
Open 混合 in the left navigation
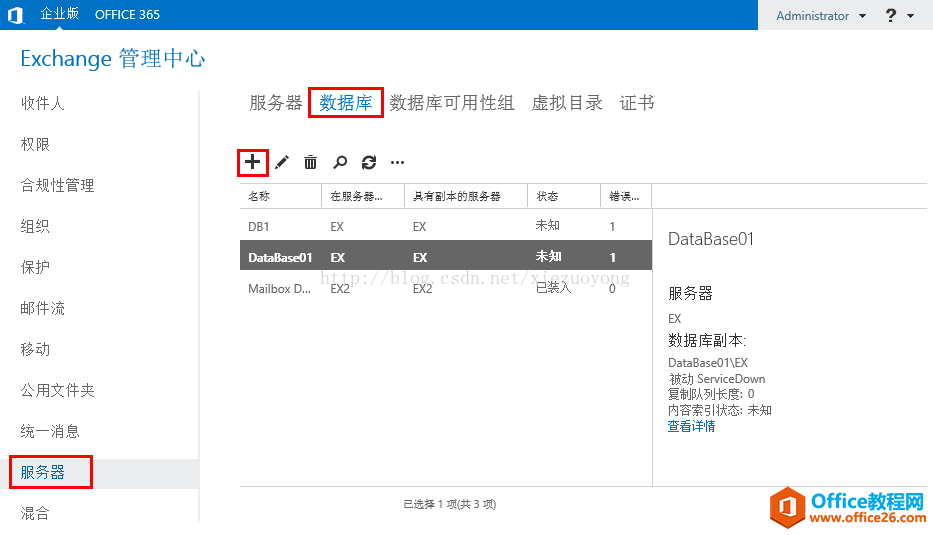pos(35,513)
